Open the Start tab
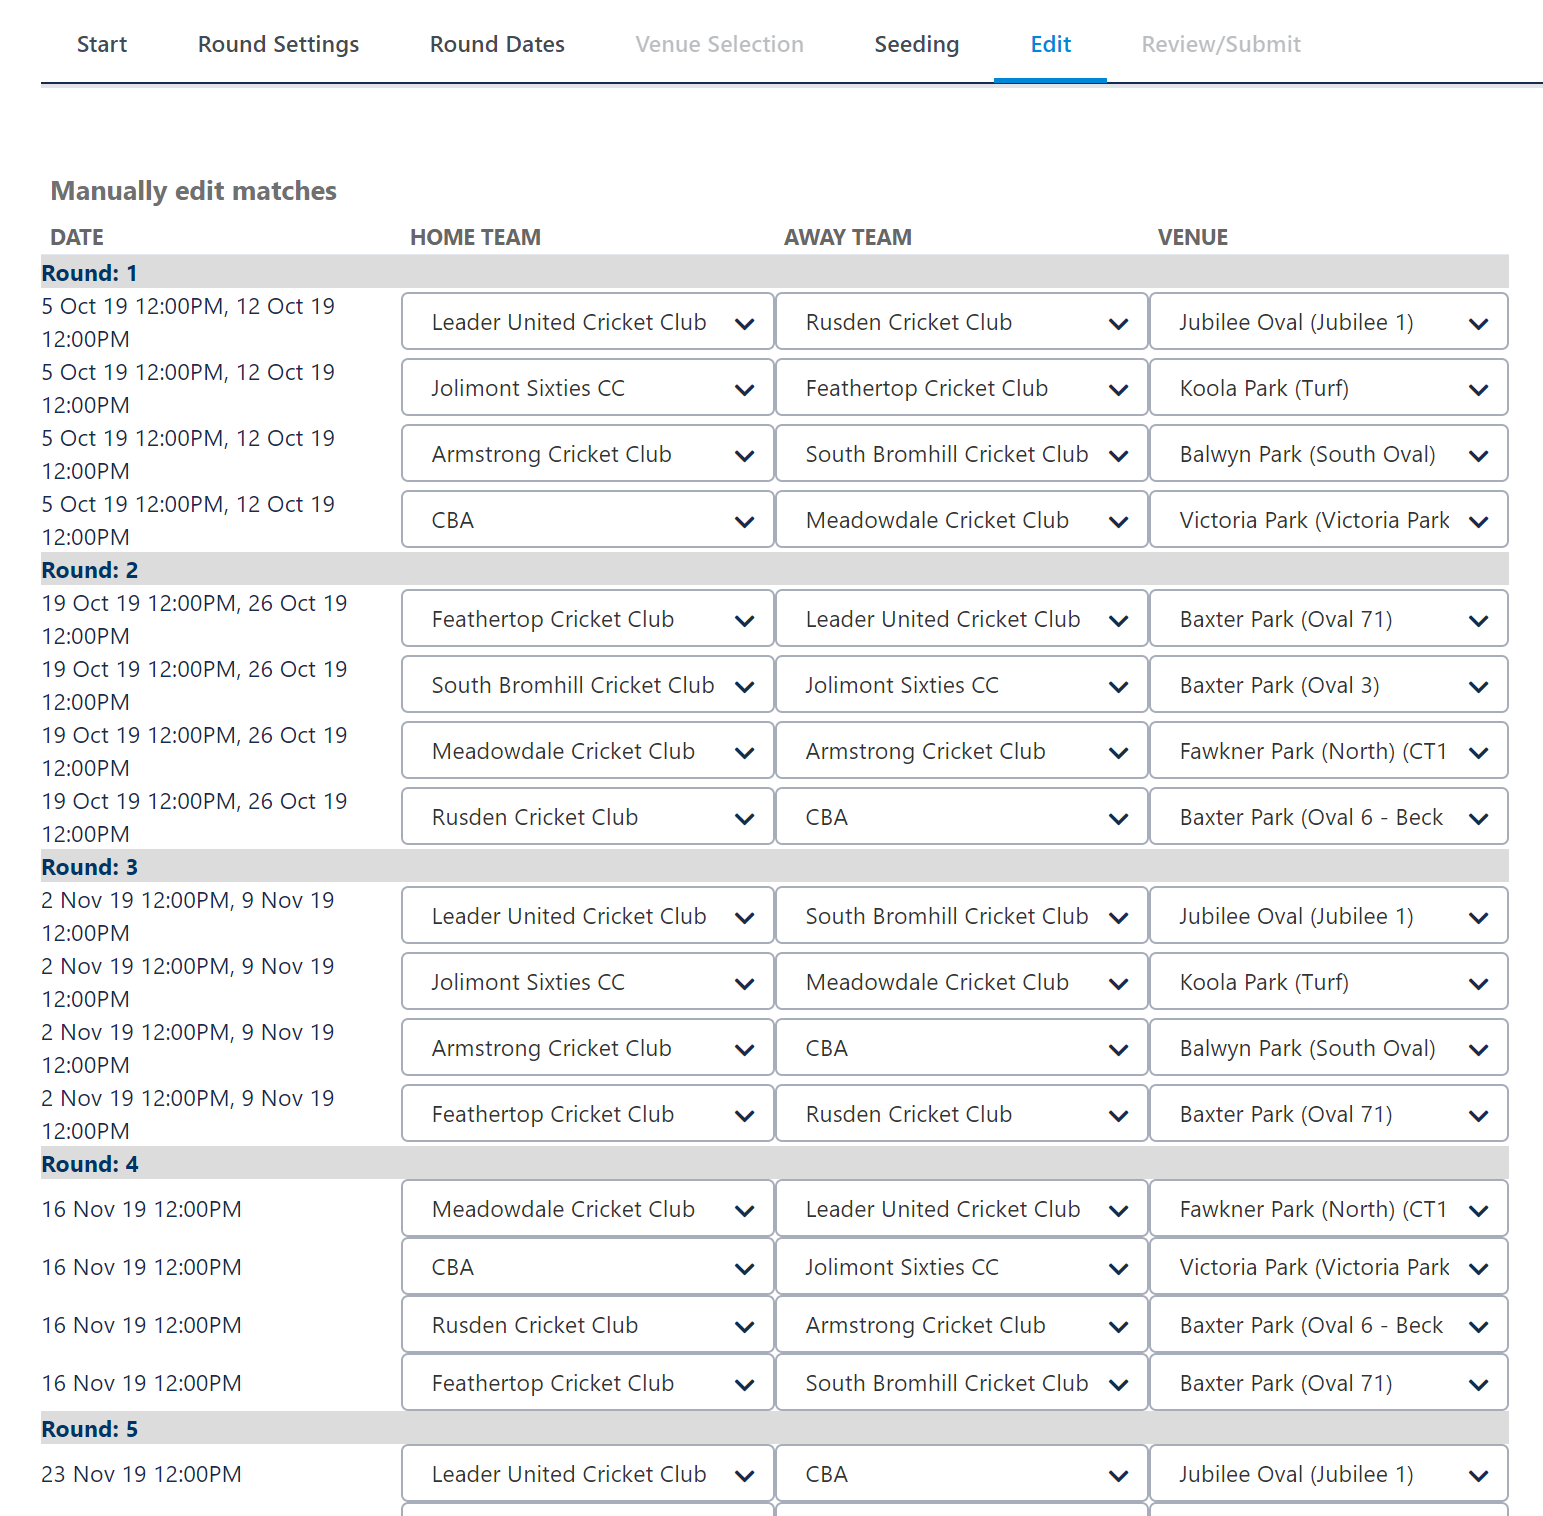 tap(102, 44)
